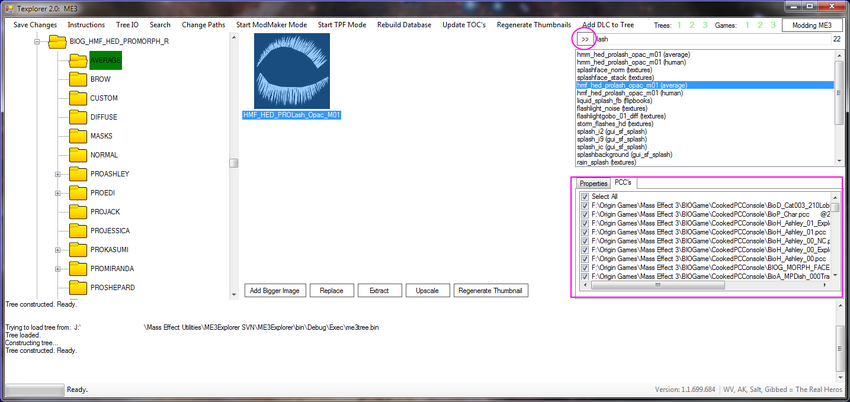Open the PROJACK folder icon
This screenshot has height=402, width=850.
(x=78, y=212)
